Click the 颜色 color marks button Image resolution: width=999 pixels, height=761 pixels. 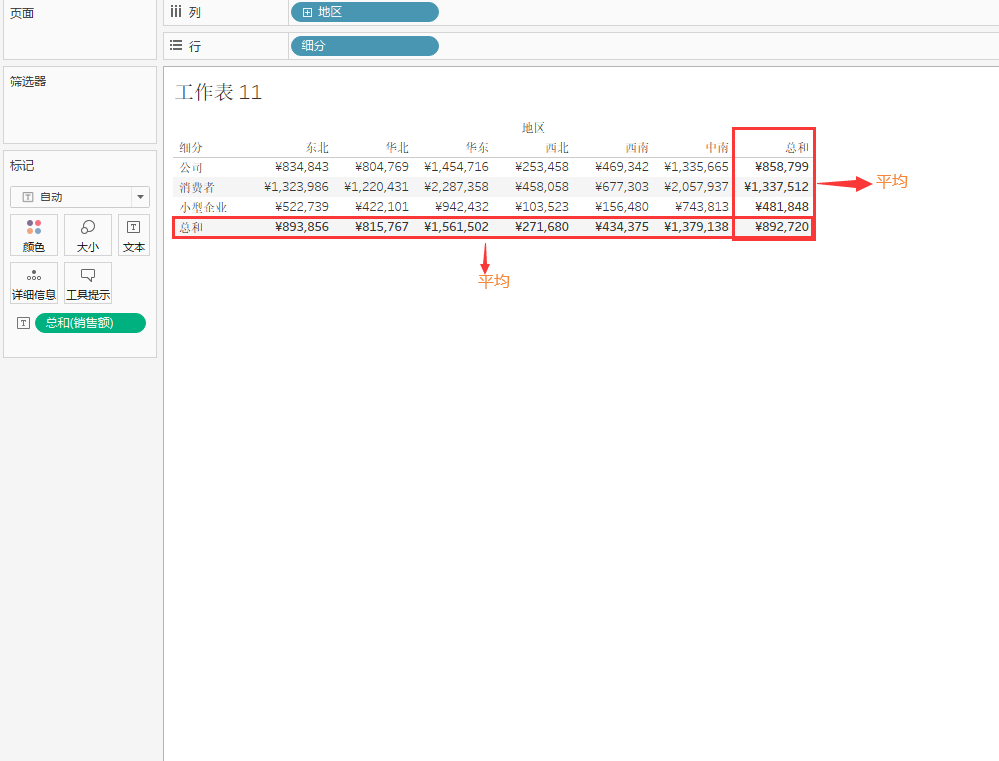coord(34,235)
